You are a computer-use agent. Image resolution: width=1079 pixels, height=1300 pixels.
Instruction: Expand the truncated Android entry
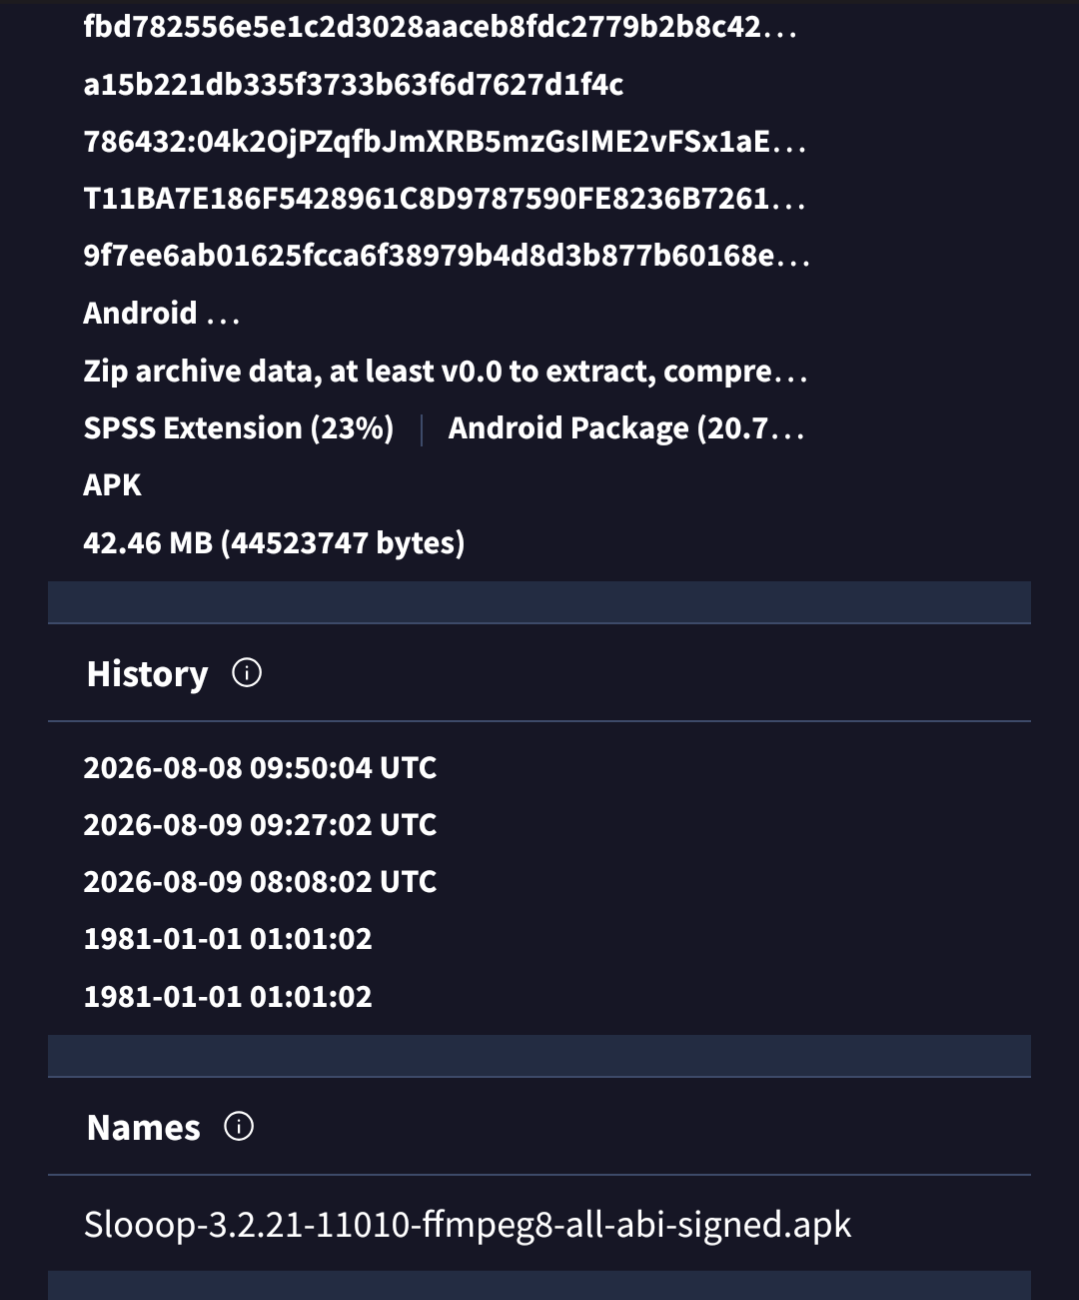pos(162,313)
